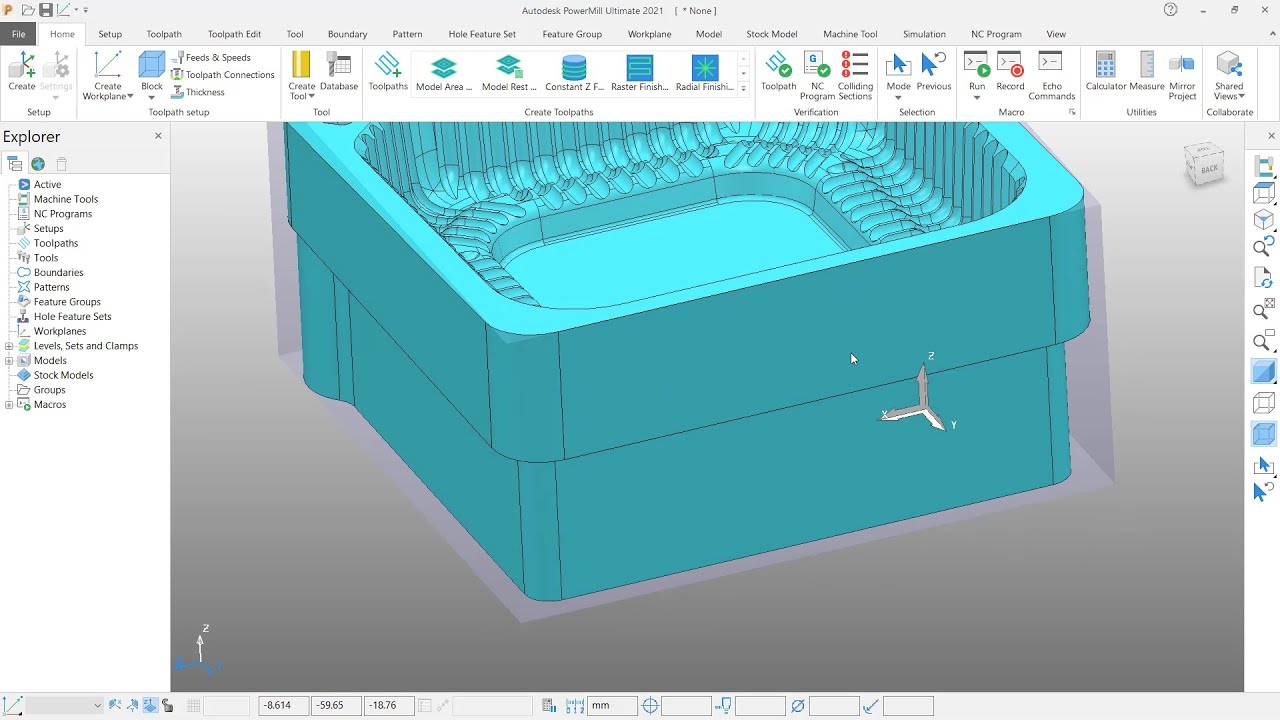Switch to the Toolpath Edit tab

[x=234, y=34]
